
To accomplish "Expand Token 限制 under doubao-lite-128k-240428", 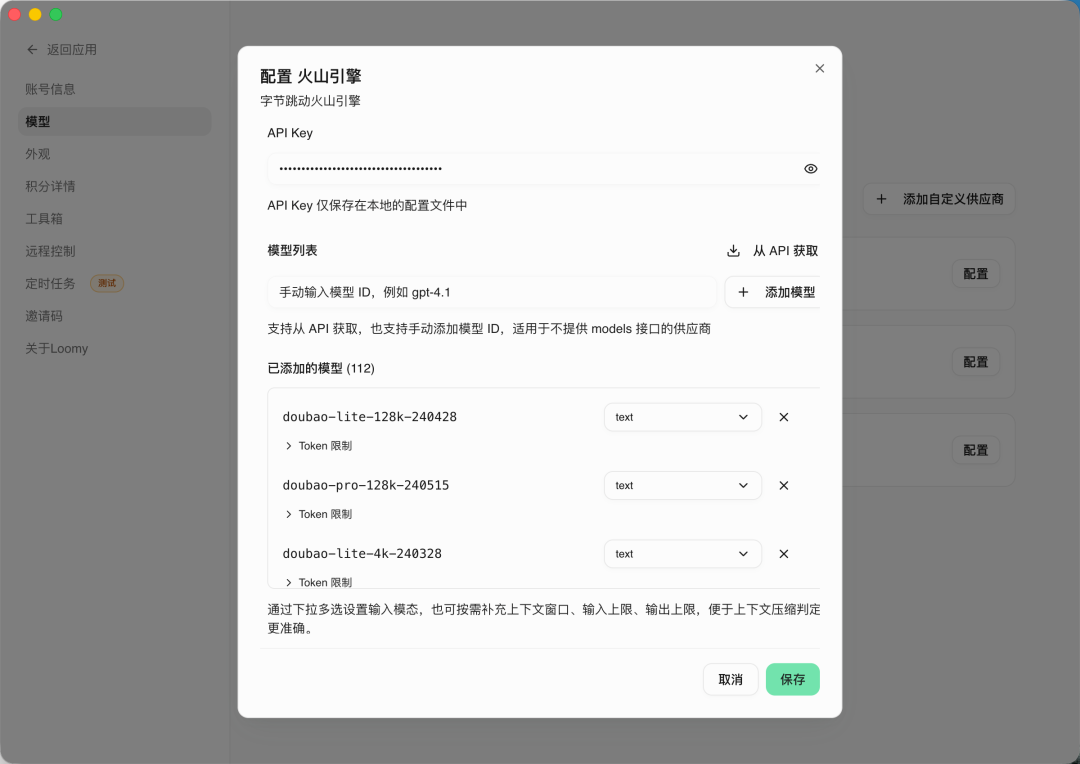I will point(318,446).
